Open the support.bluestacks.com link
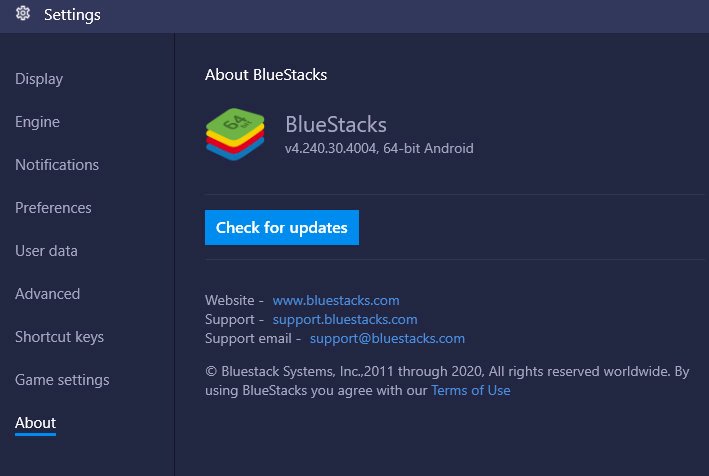This screenshot has width=709, height=476. point(345,320)
